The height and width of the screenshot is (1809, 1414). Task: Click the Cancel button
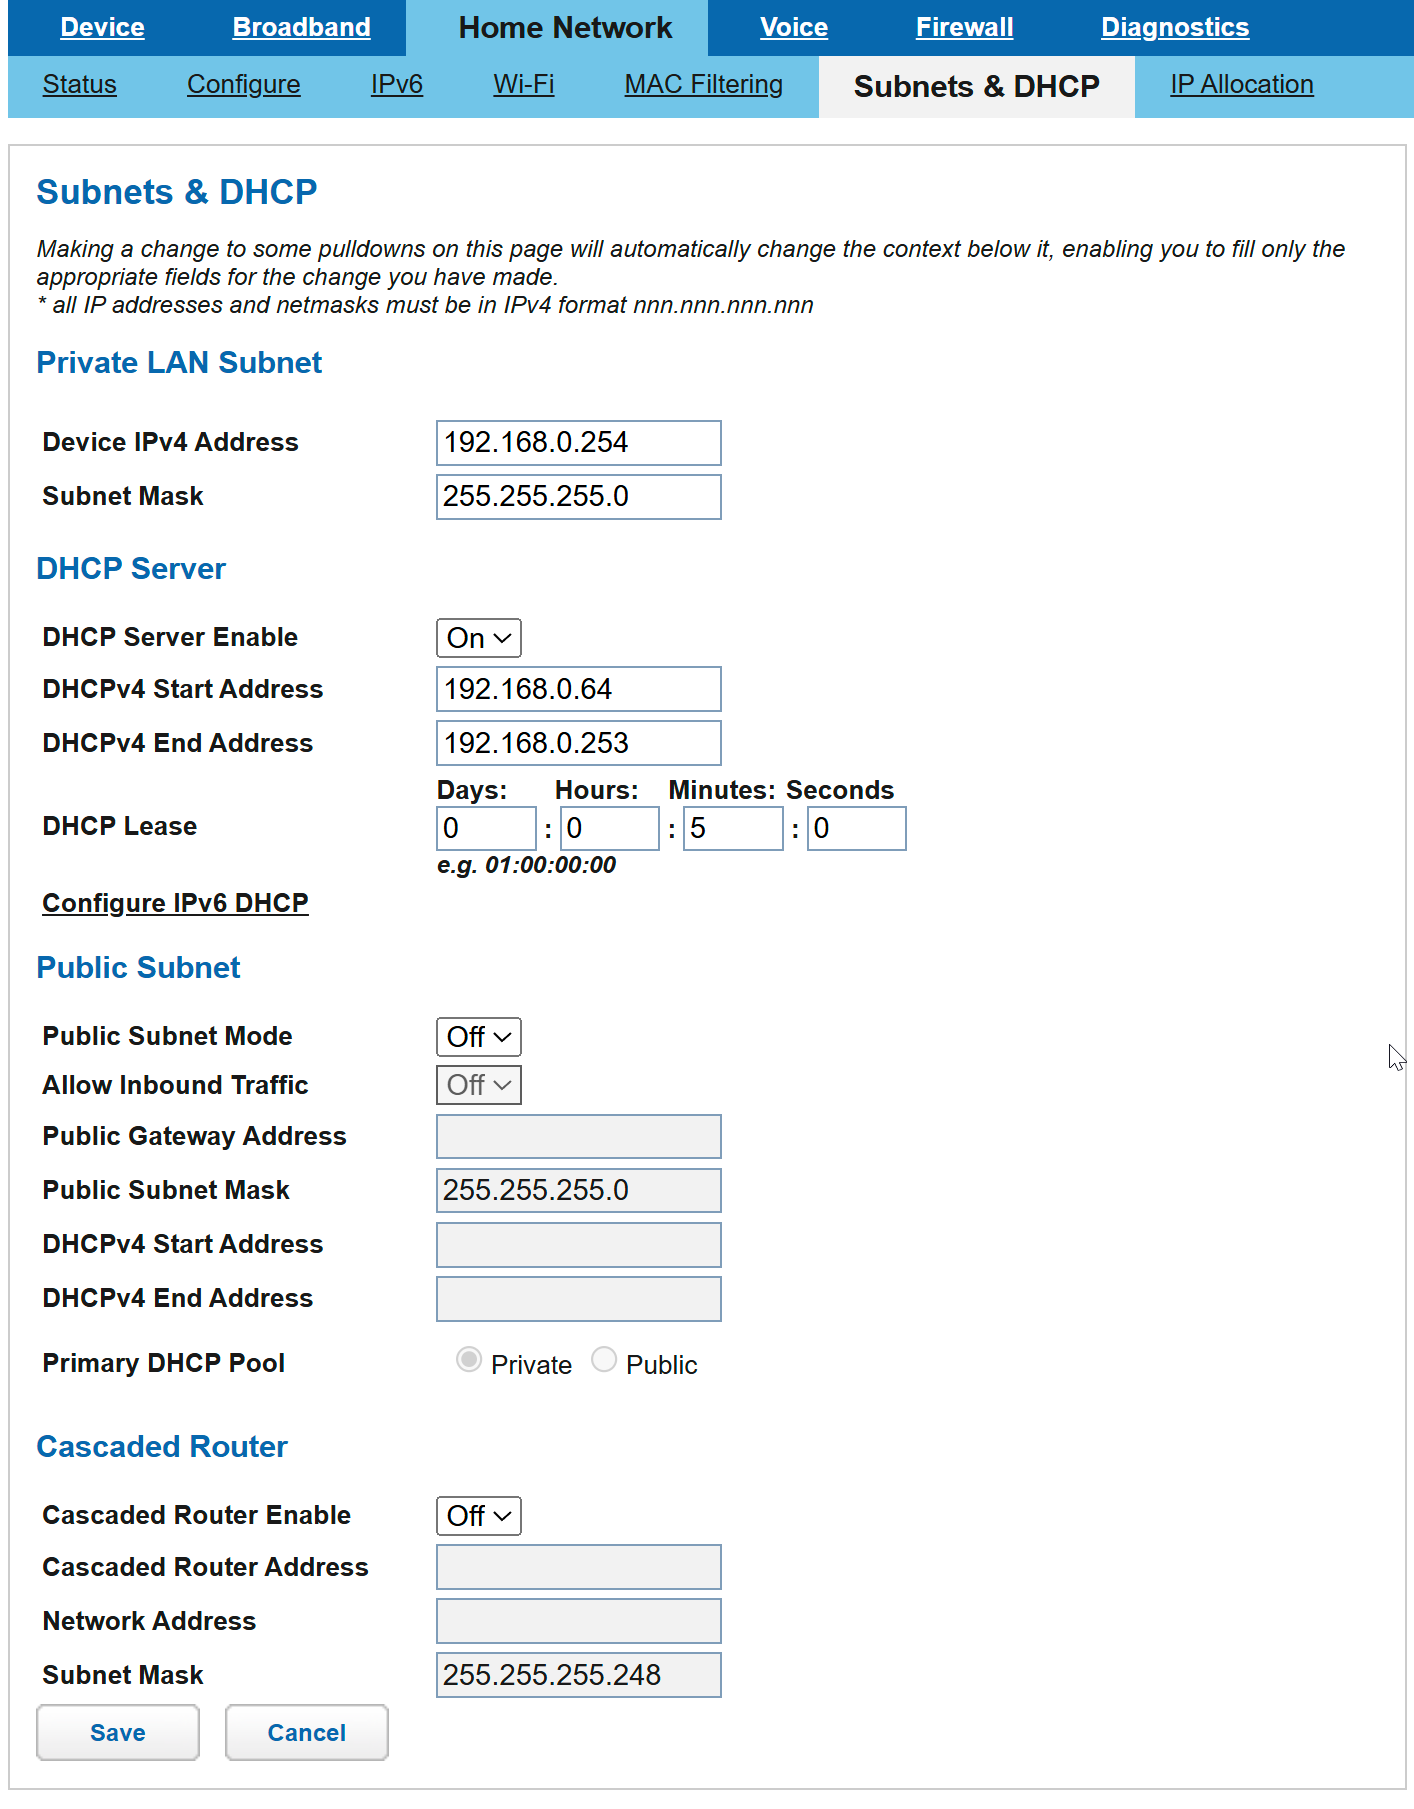(306, 1733)
